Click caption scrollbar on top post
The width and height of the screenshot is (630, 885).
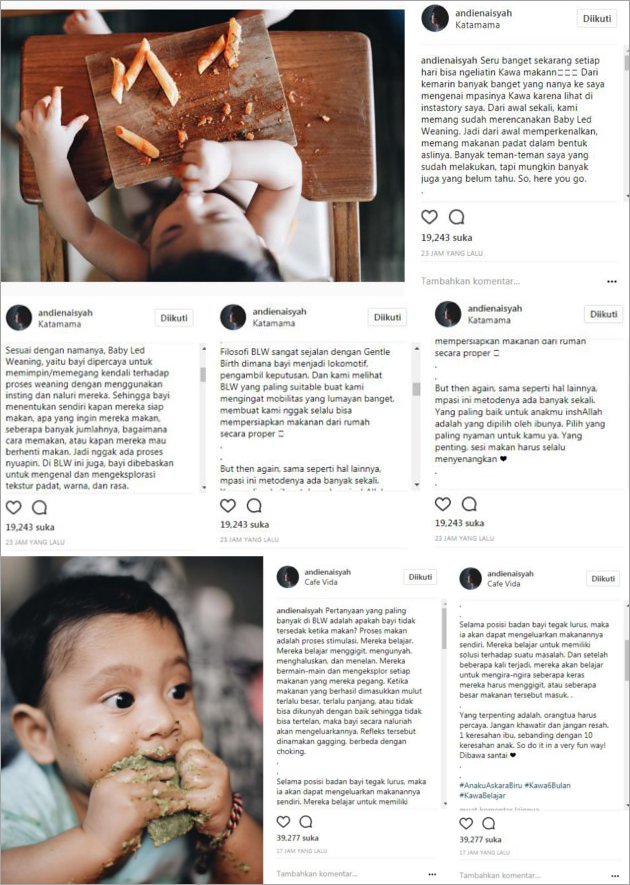click(x=626, y=122)
